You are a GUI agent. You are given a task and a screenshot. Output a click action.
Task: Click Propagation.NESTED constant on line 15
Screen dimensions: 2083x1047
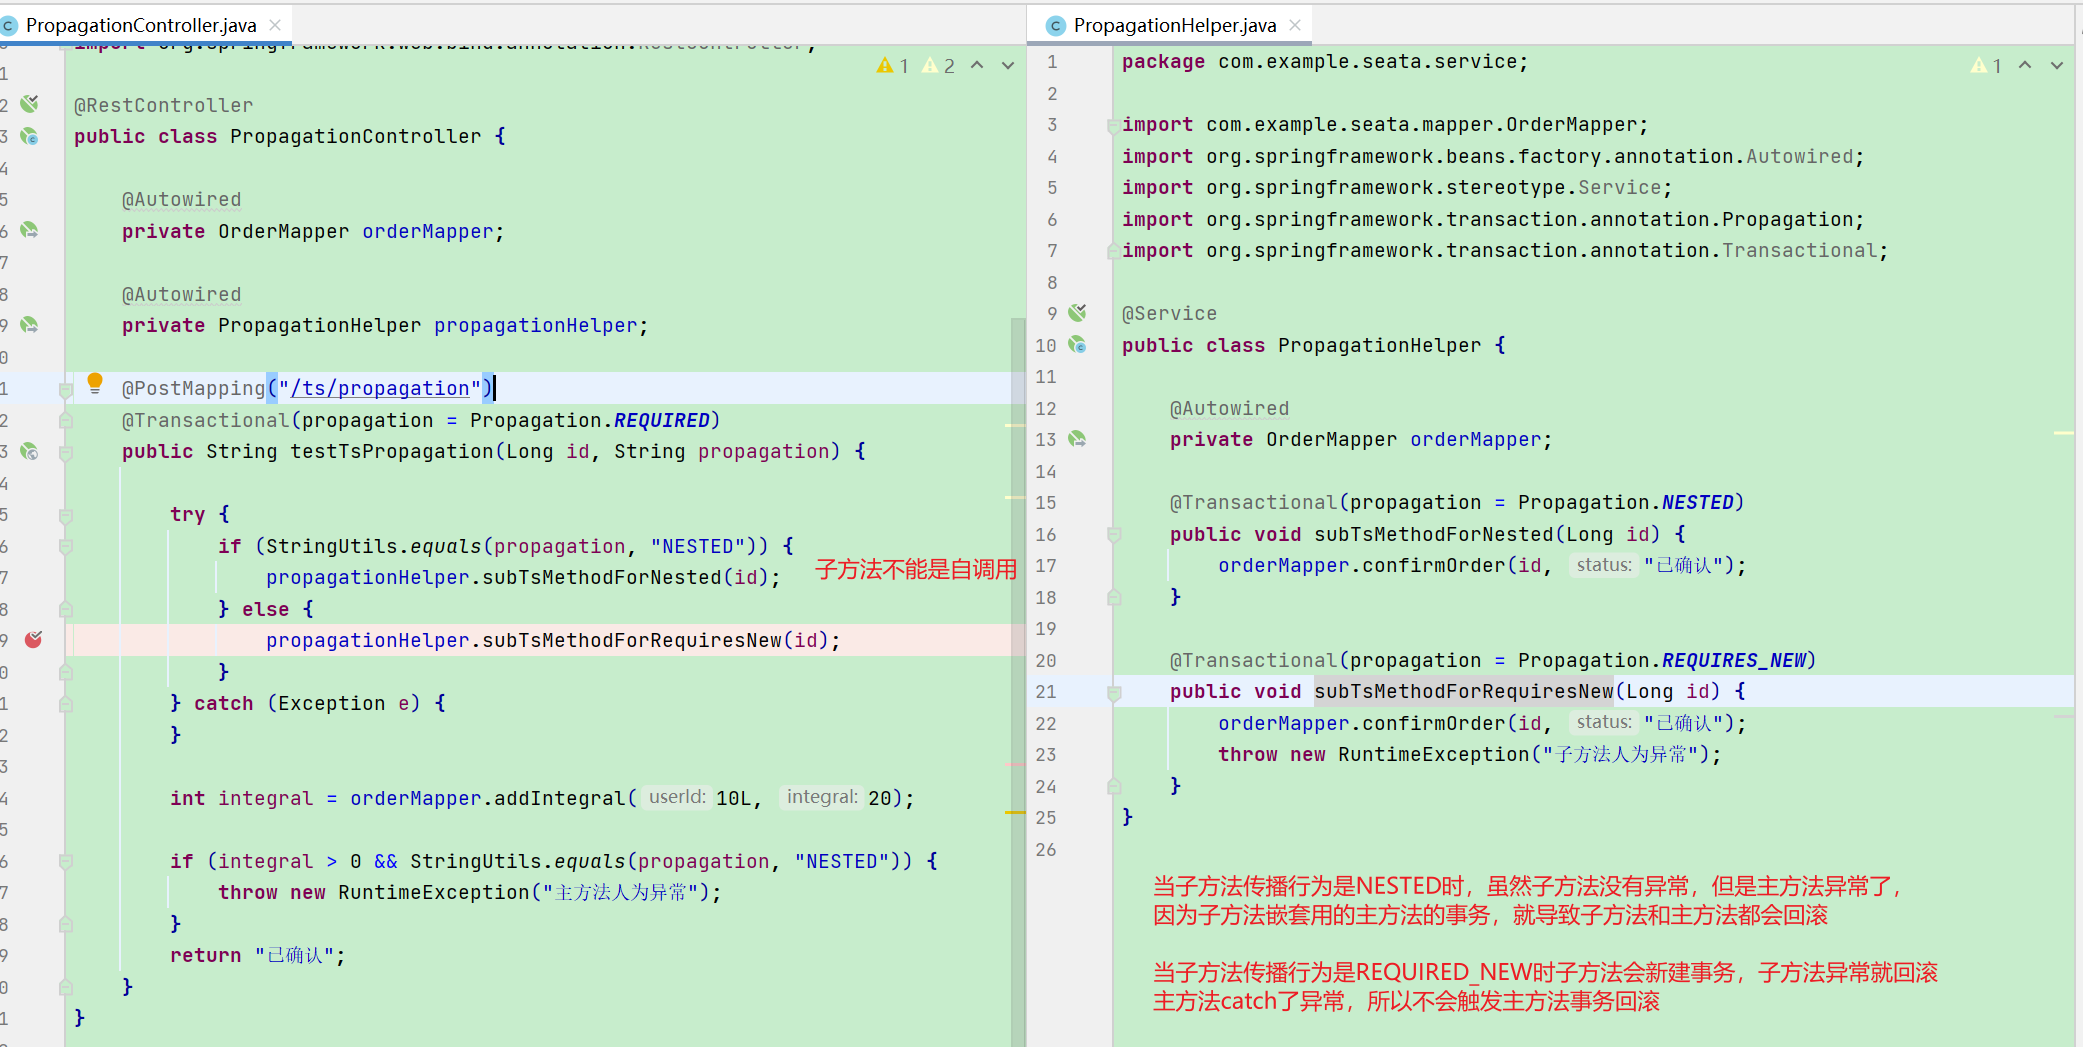click(1626, 502)
